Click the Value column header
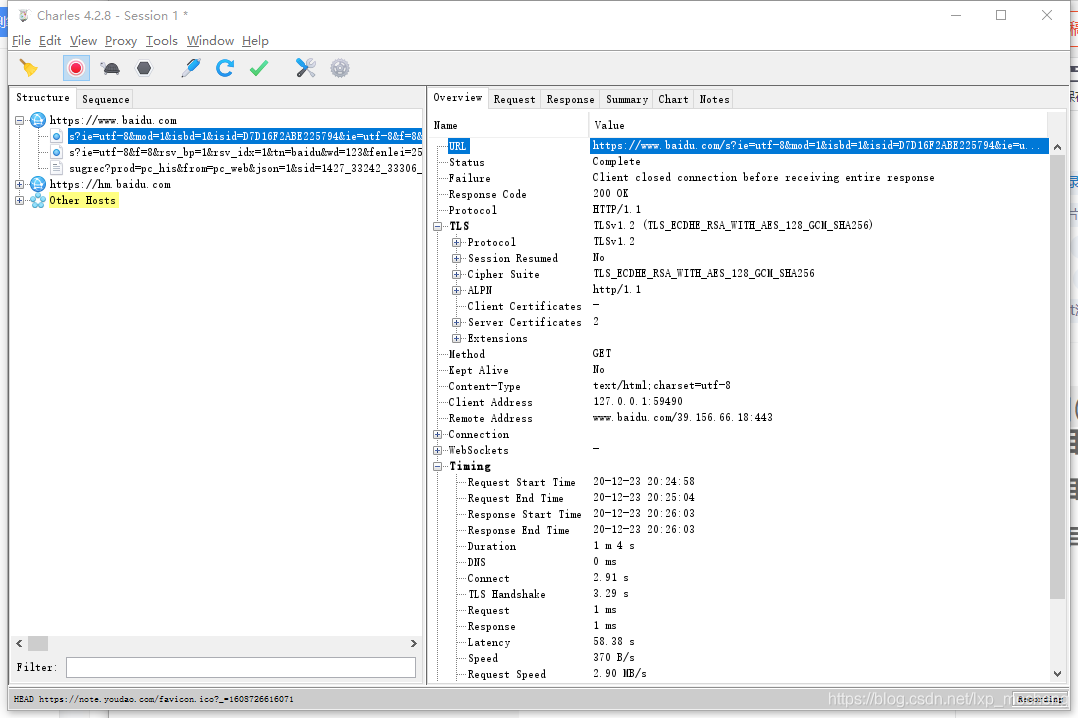This screenshot has width=1078, height=718. point(609,125)
